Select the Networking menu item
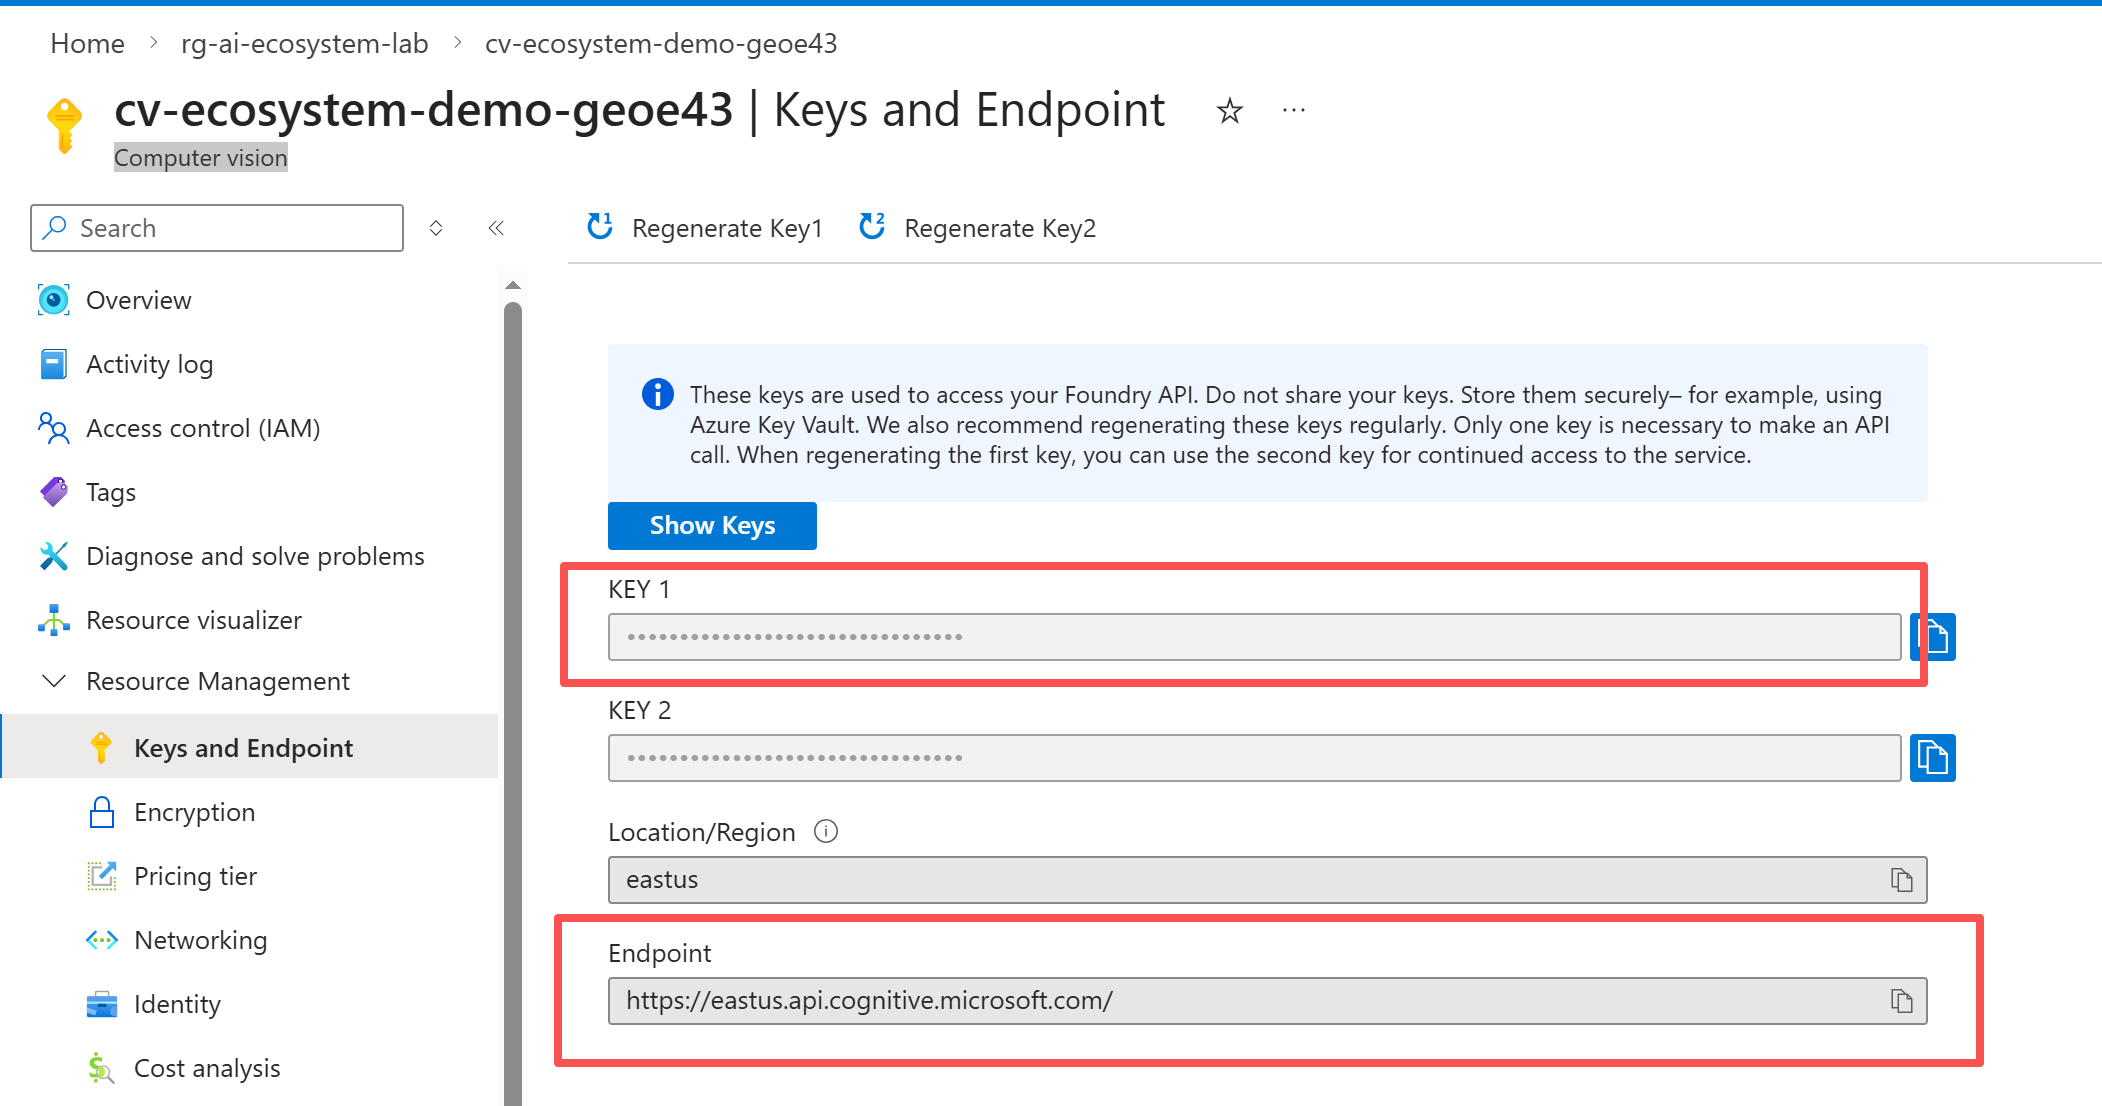The height and width of the screenshot is (1106, 2102). 200,940
